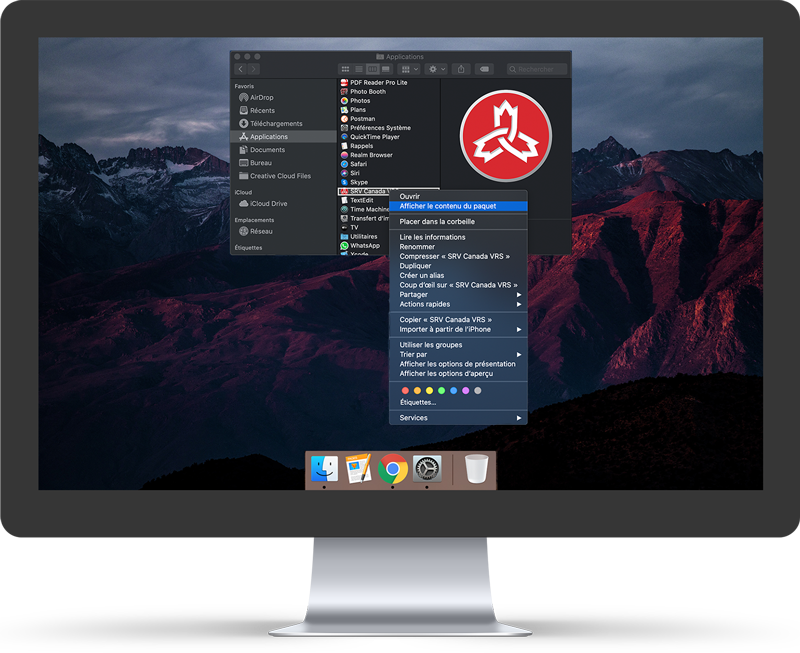This screenshot has height=653, width=800.
Task: Choose Coup d'œil sur « SRV Canada VRS »
Action: click(x=458, y=285)
